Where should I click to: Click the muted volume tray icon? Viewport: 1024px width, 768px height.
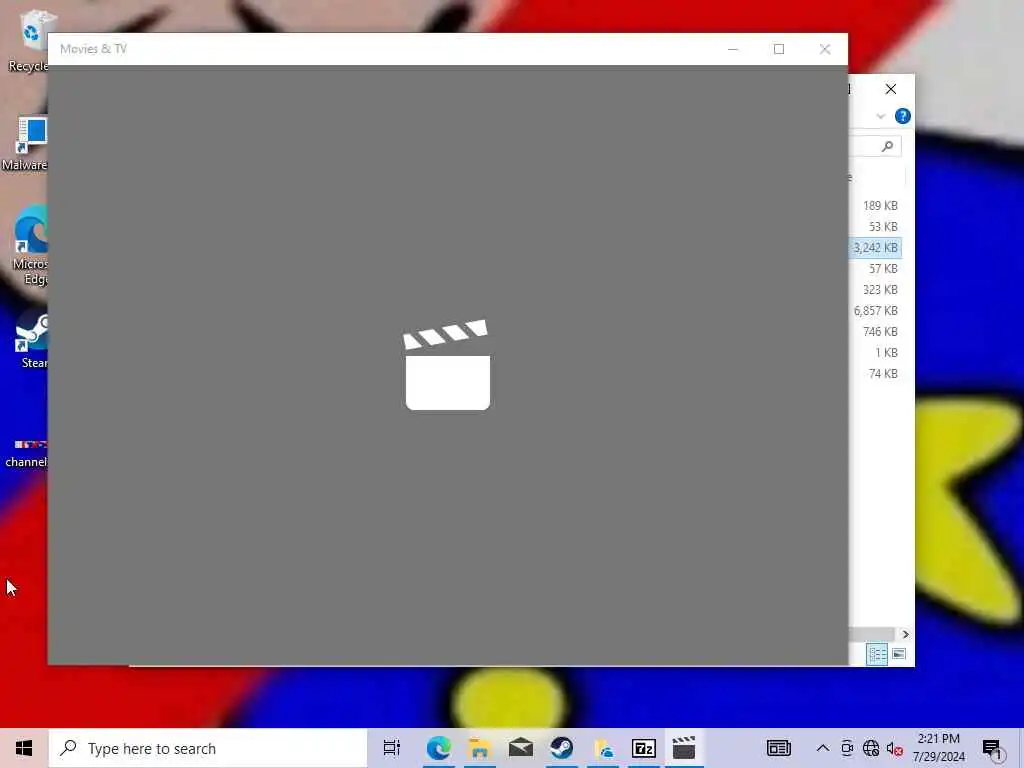(895, 749)
